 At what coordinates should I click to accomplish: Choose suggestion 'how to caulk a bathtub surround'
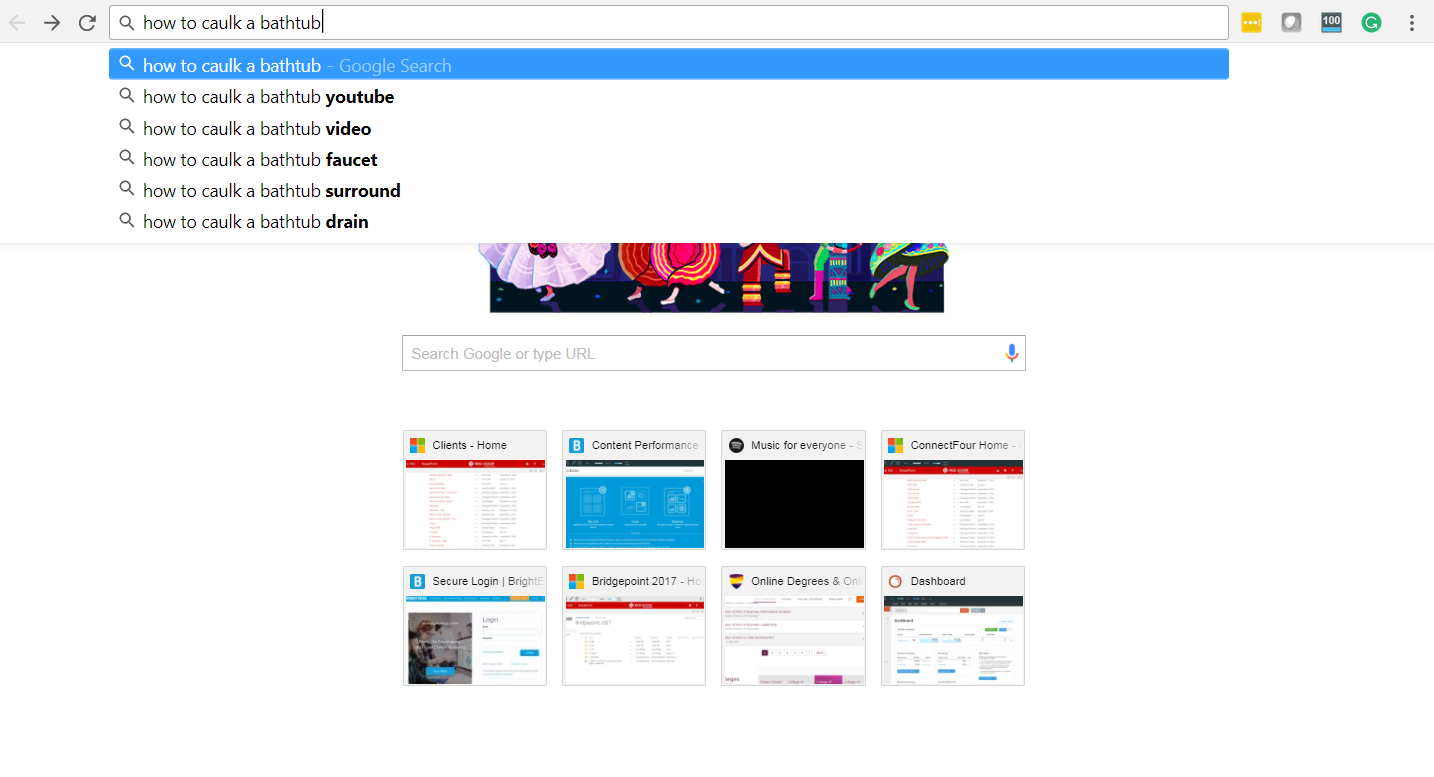click(668, 190)
